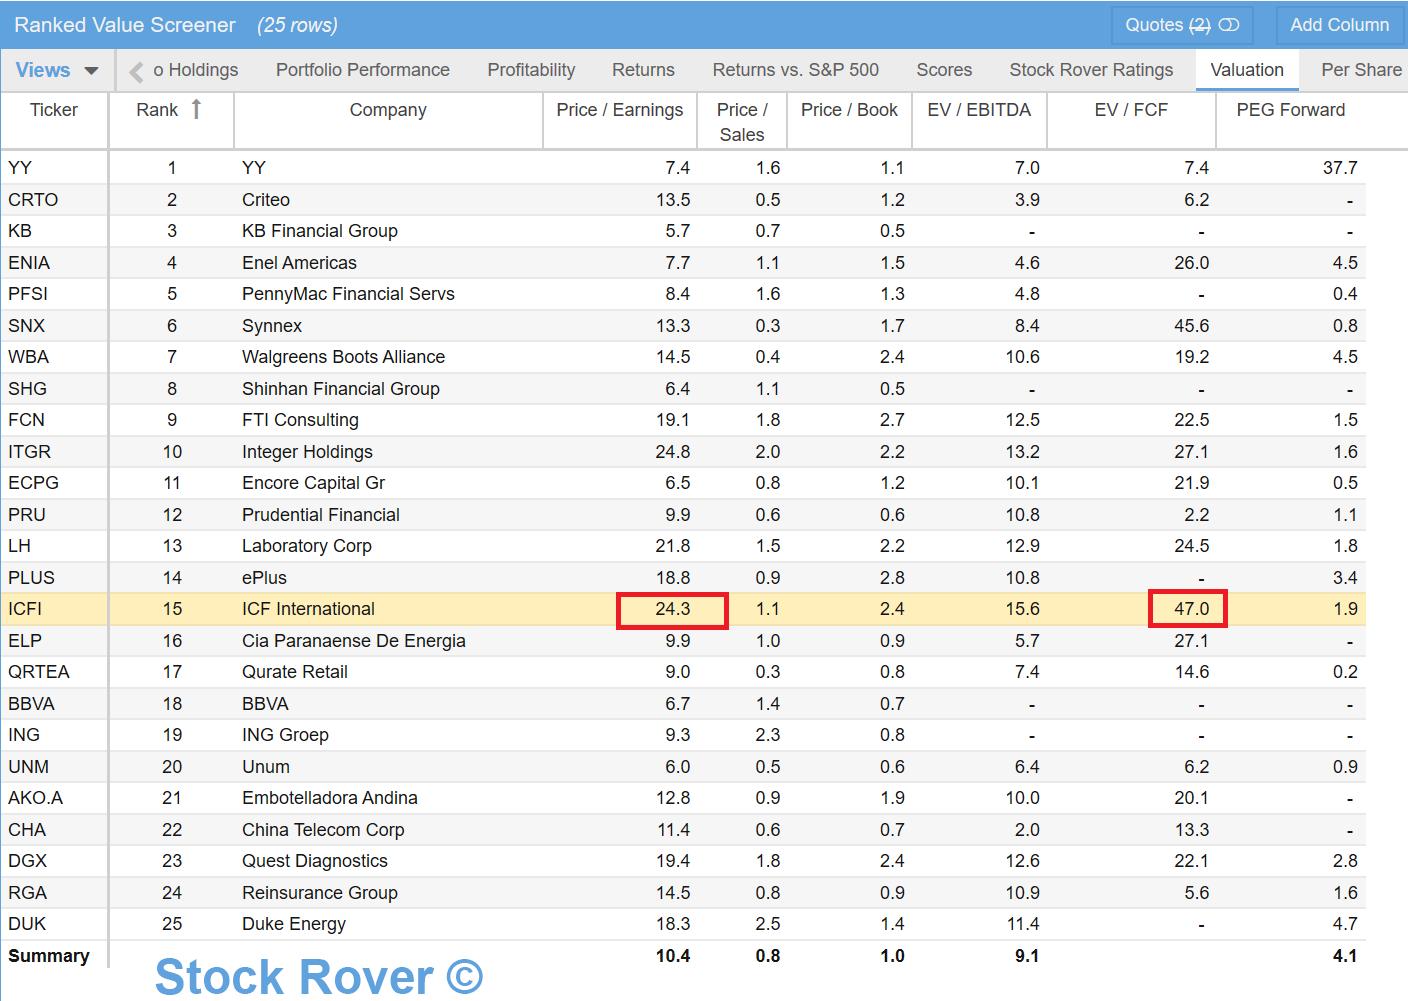The width and height of the screenshot is (1408, 1001).
Task: Click Synnex EV / FCF value 45.6
Action: 1192,326
